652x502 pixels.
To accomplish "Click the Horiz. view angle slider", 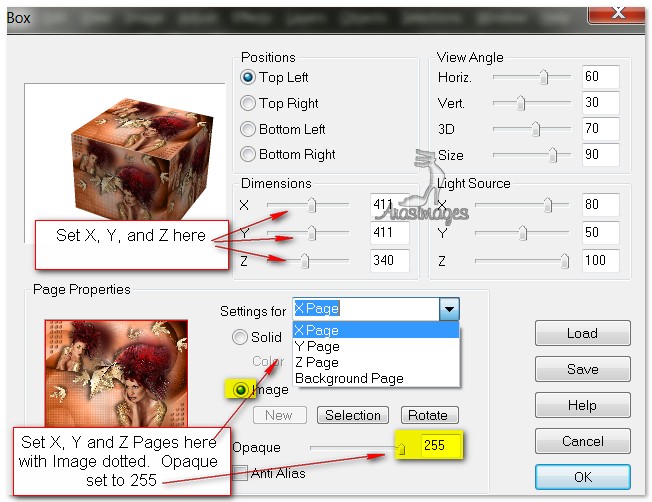I will [x=544, y=76].
